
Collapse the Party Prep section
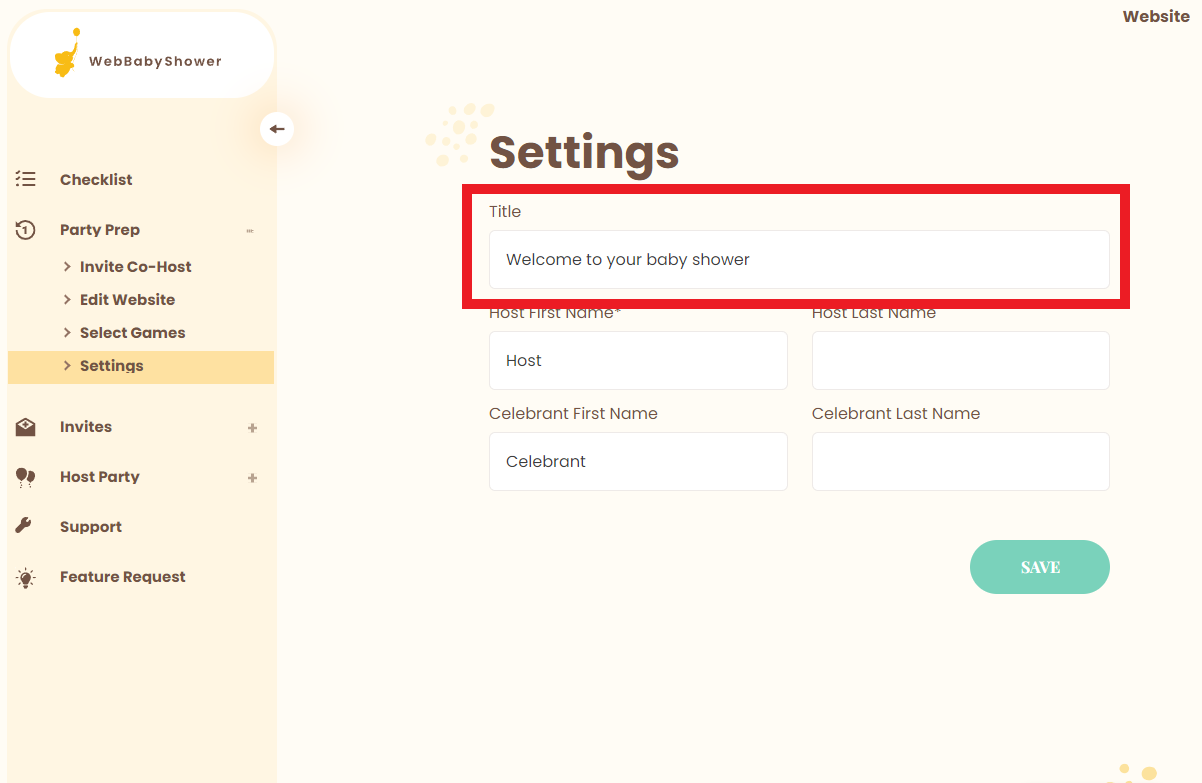tap(250, 231)
